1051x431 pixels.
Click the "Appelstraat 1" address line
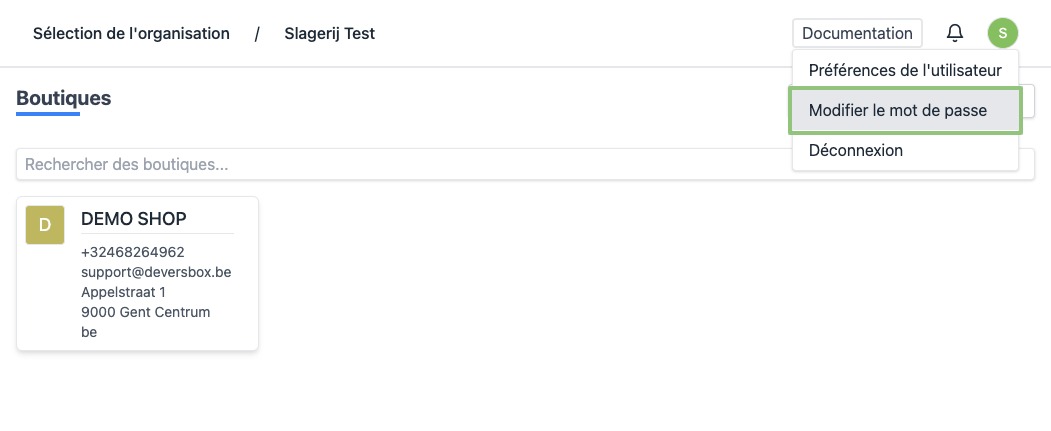(123, 292)
